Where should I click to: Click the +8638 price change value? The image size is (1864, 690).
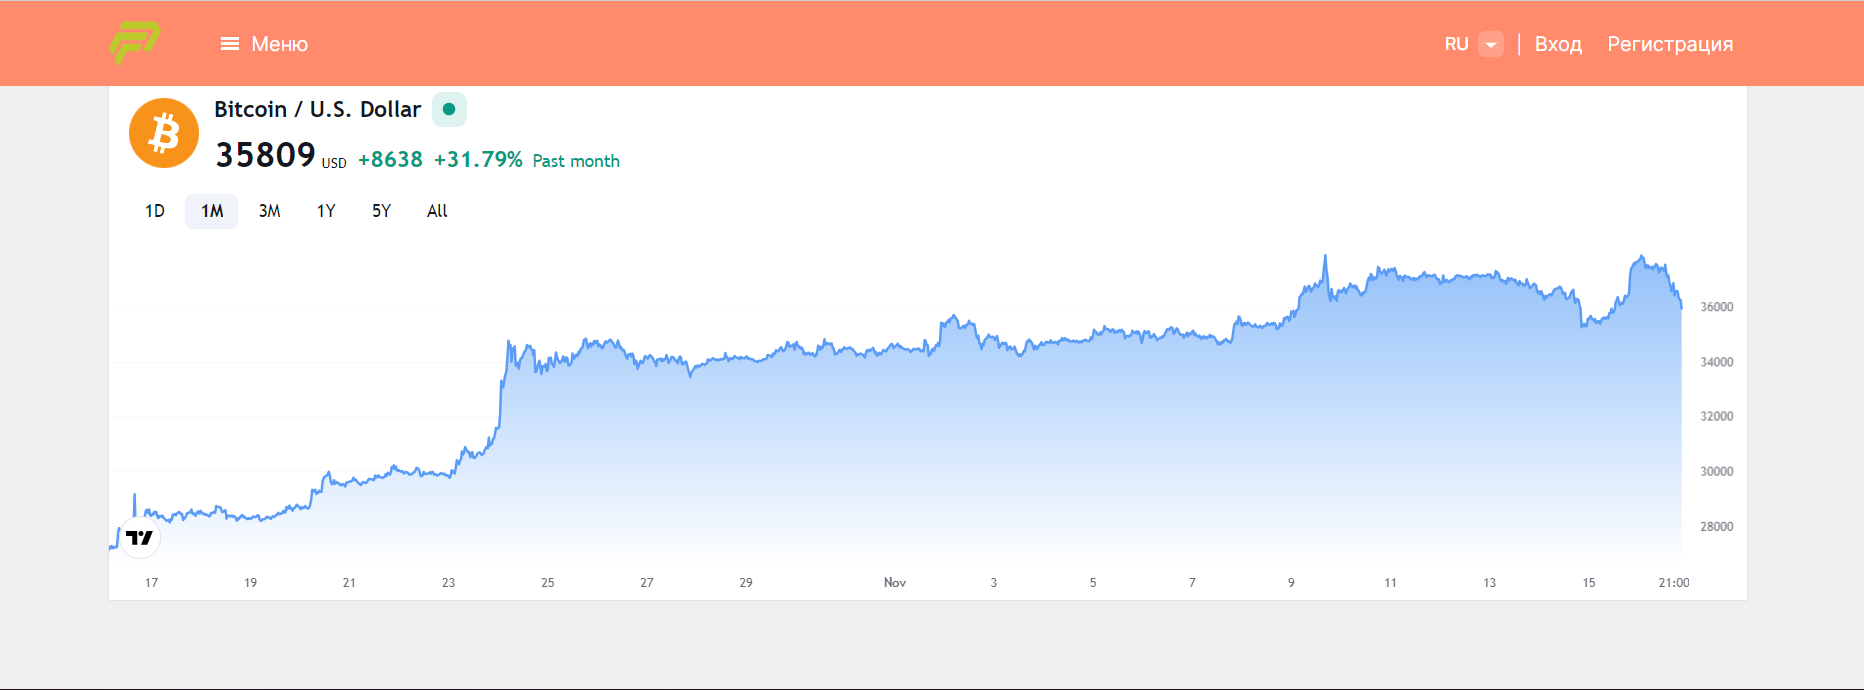[x=390, y=160]
